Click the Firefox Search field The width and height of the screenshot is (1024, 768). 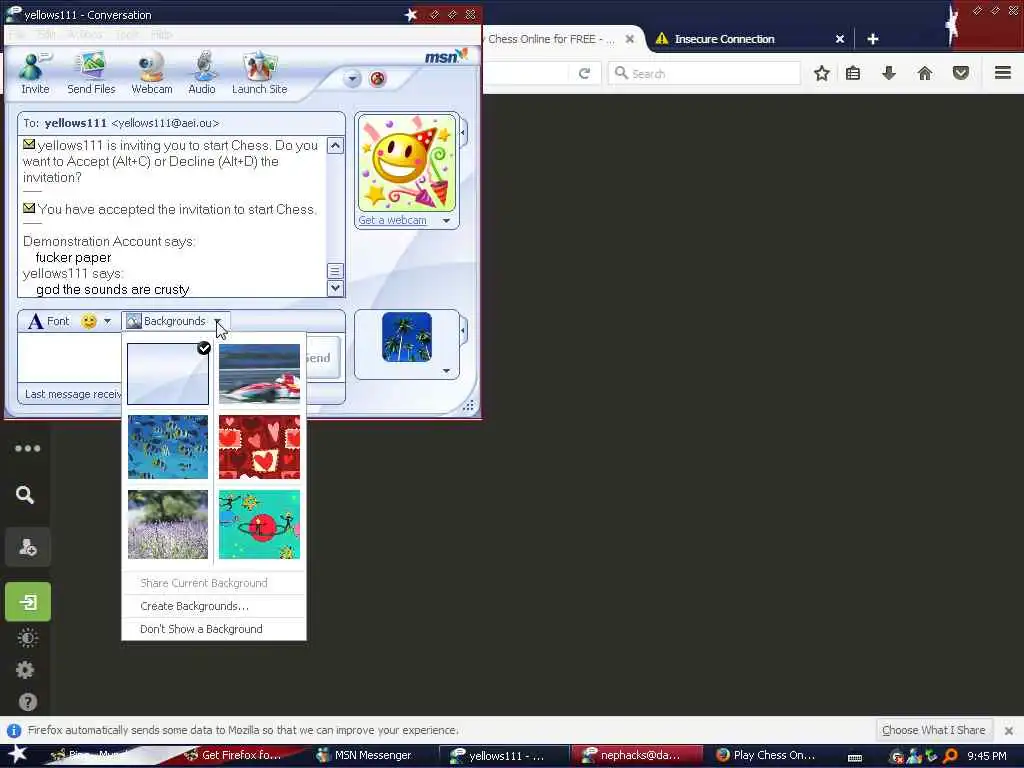(704, 73)
